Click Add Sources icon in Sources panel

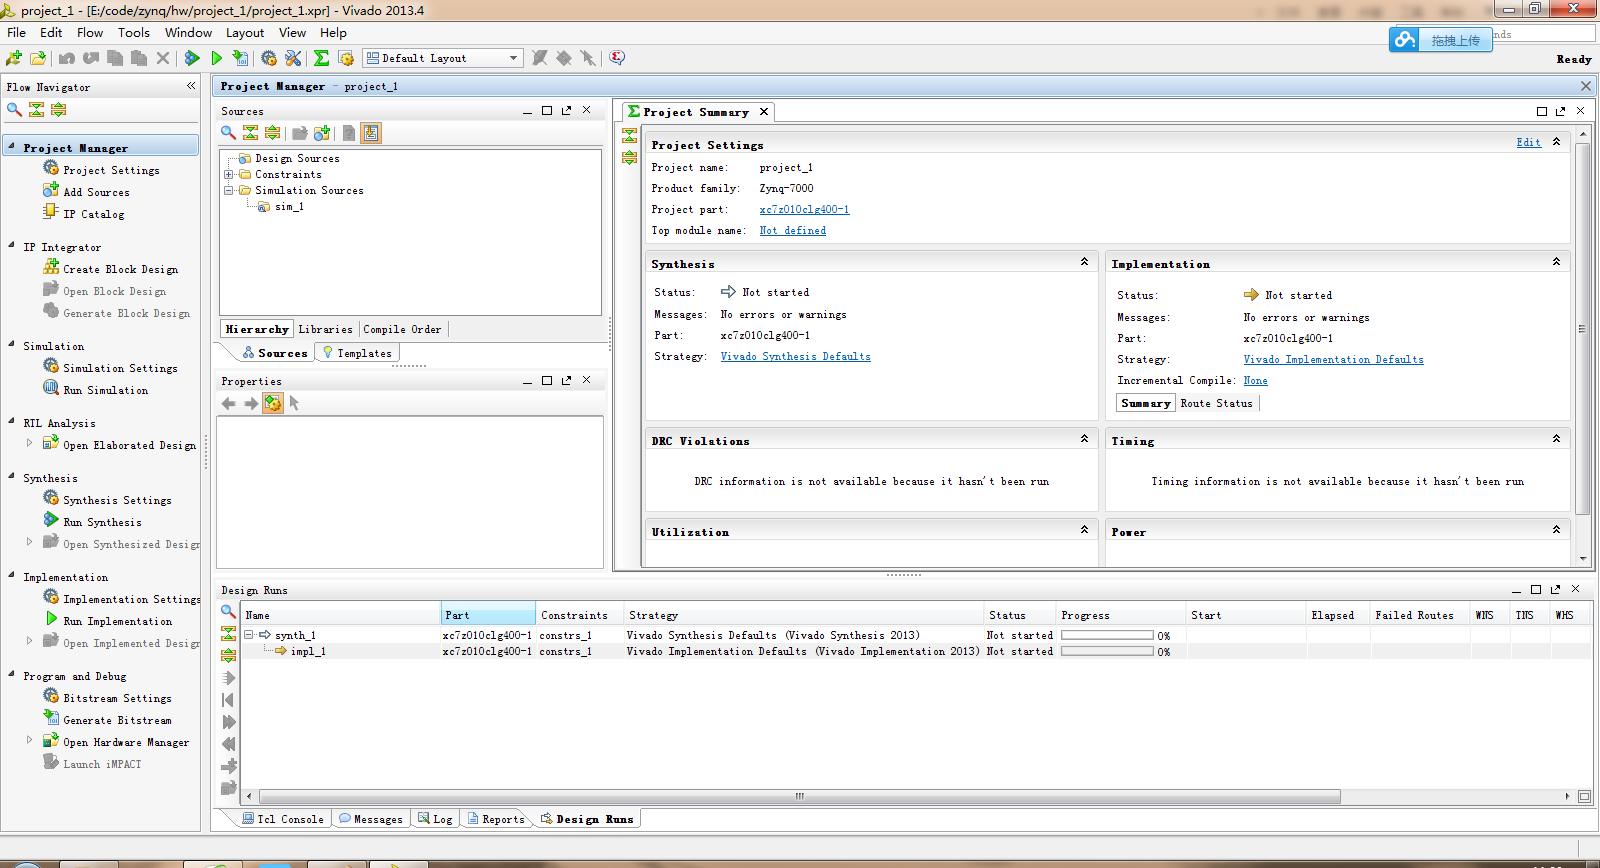322,133
